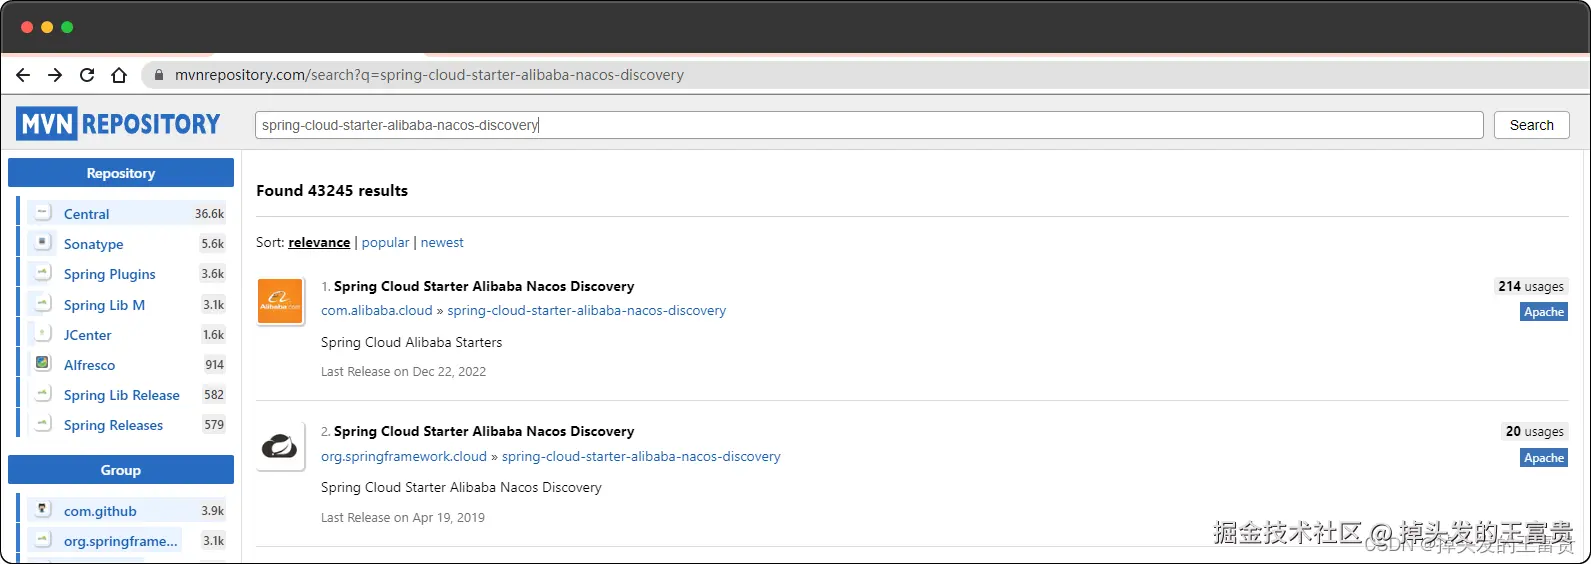
Task: View site security lock icon
Action: click(x=159, y=75)
